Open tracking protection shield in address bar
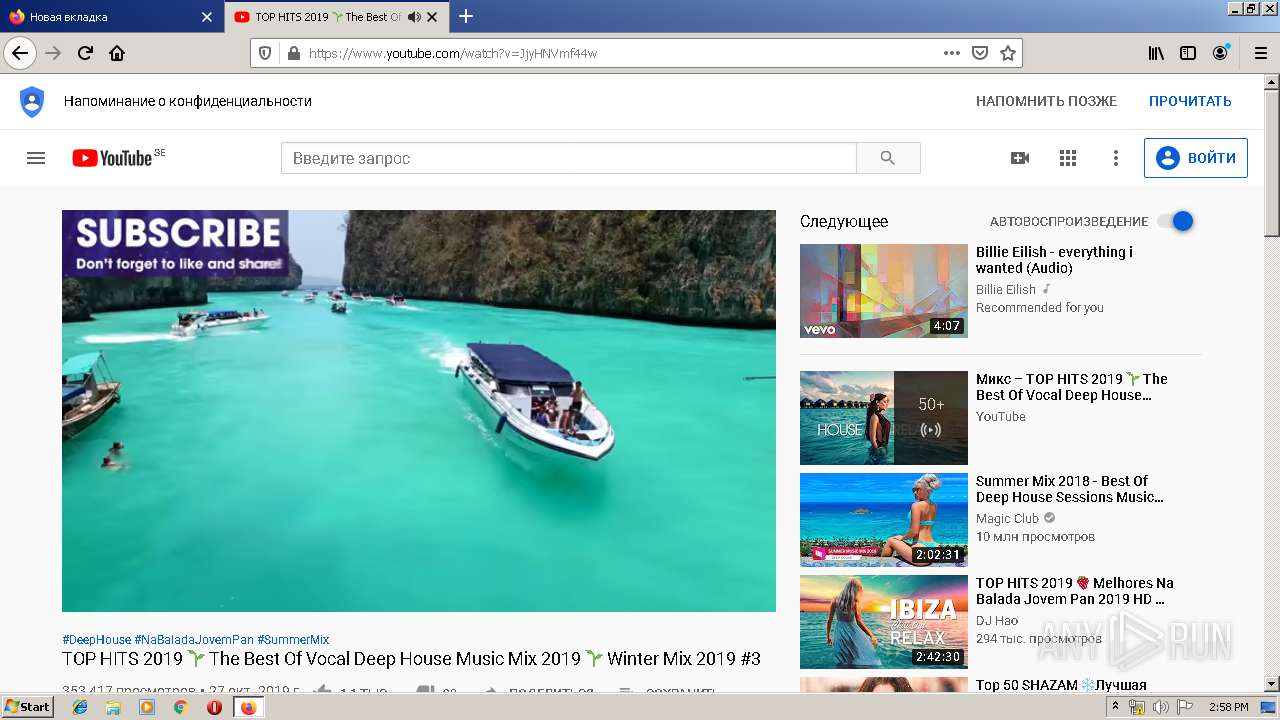Screen dimensions: 1280x720 pos(265,53)
